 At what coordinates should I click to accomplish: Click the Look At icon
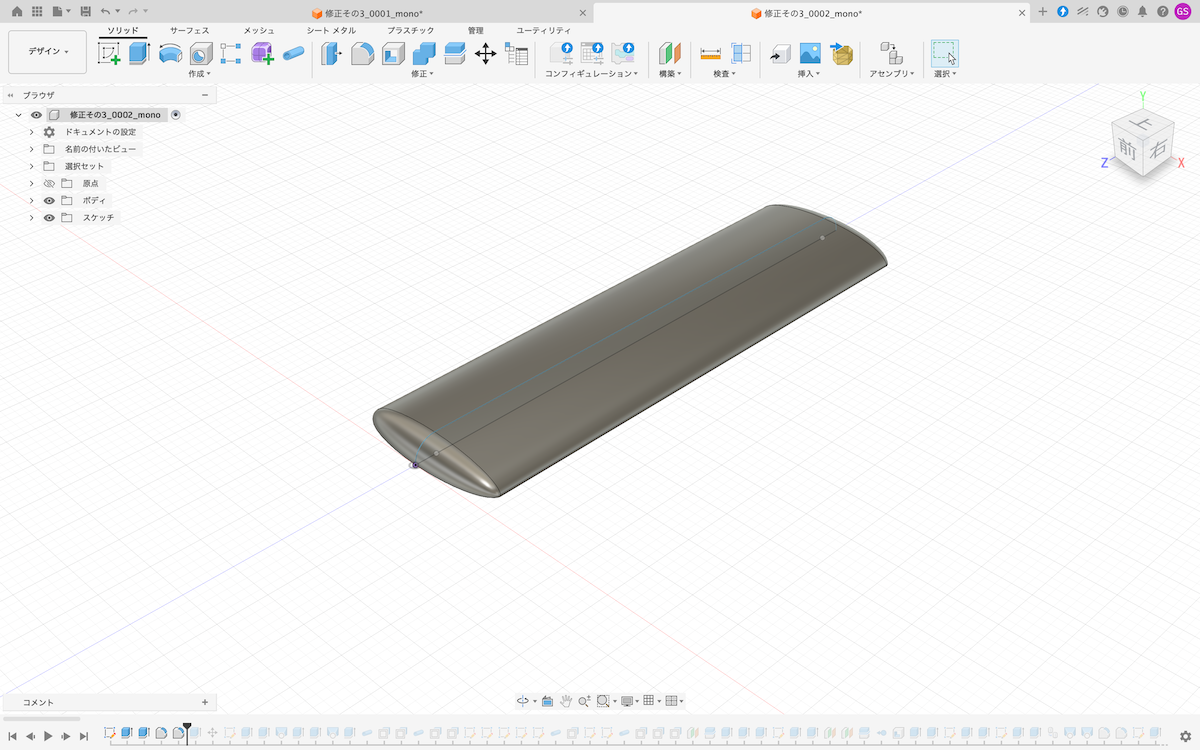pyautogui.click(x=548, y=701)
